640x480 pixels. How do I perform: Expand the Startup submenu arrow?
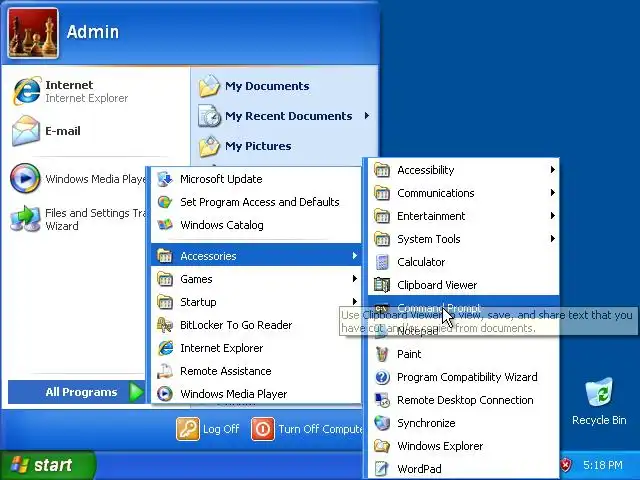(355, 301)
